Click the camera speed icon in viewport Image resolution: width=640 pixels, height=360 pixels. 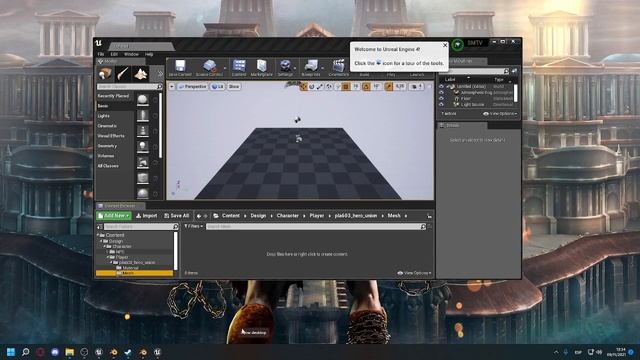click(416, 87)
